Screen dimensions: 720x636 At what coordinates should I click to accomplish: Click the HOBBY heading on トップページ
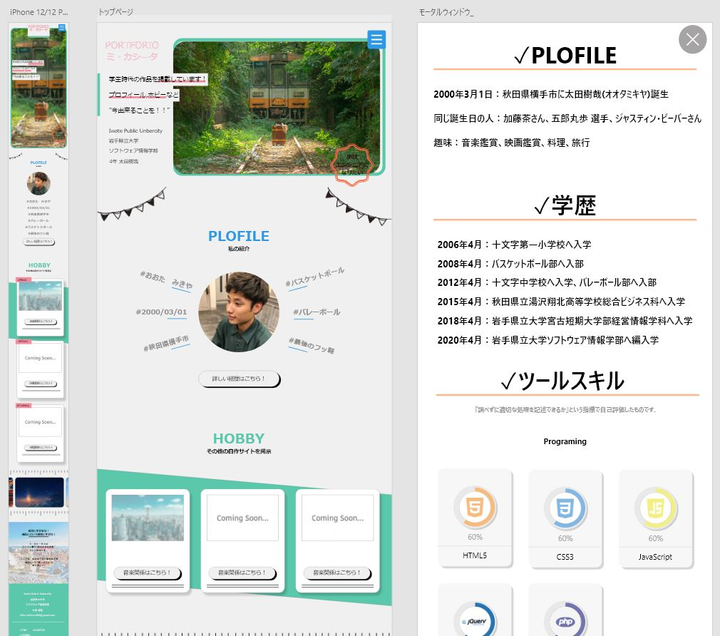(239, 439)
